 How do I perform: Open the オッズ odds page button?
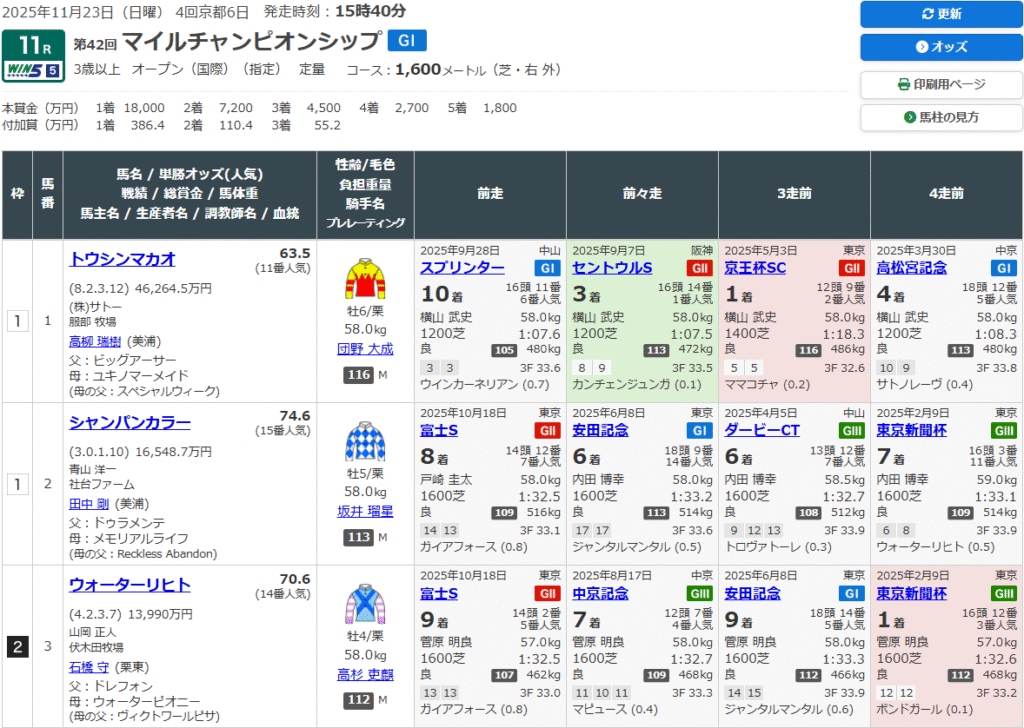(x=941, y=47)
